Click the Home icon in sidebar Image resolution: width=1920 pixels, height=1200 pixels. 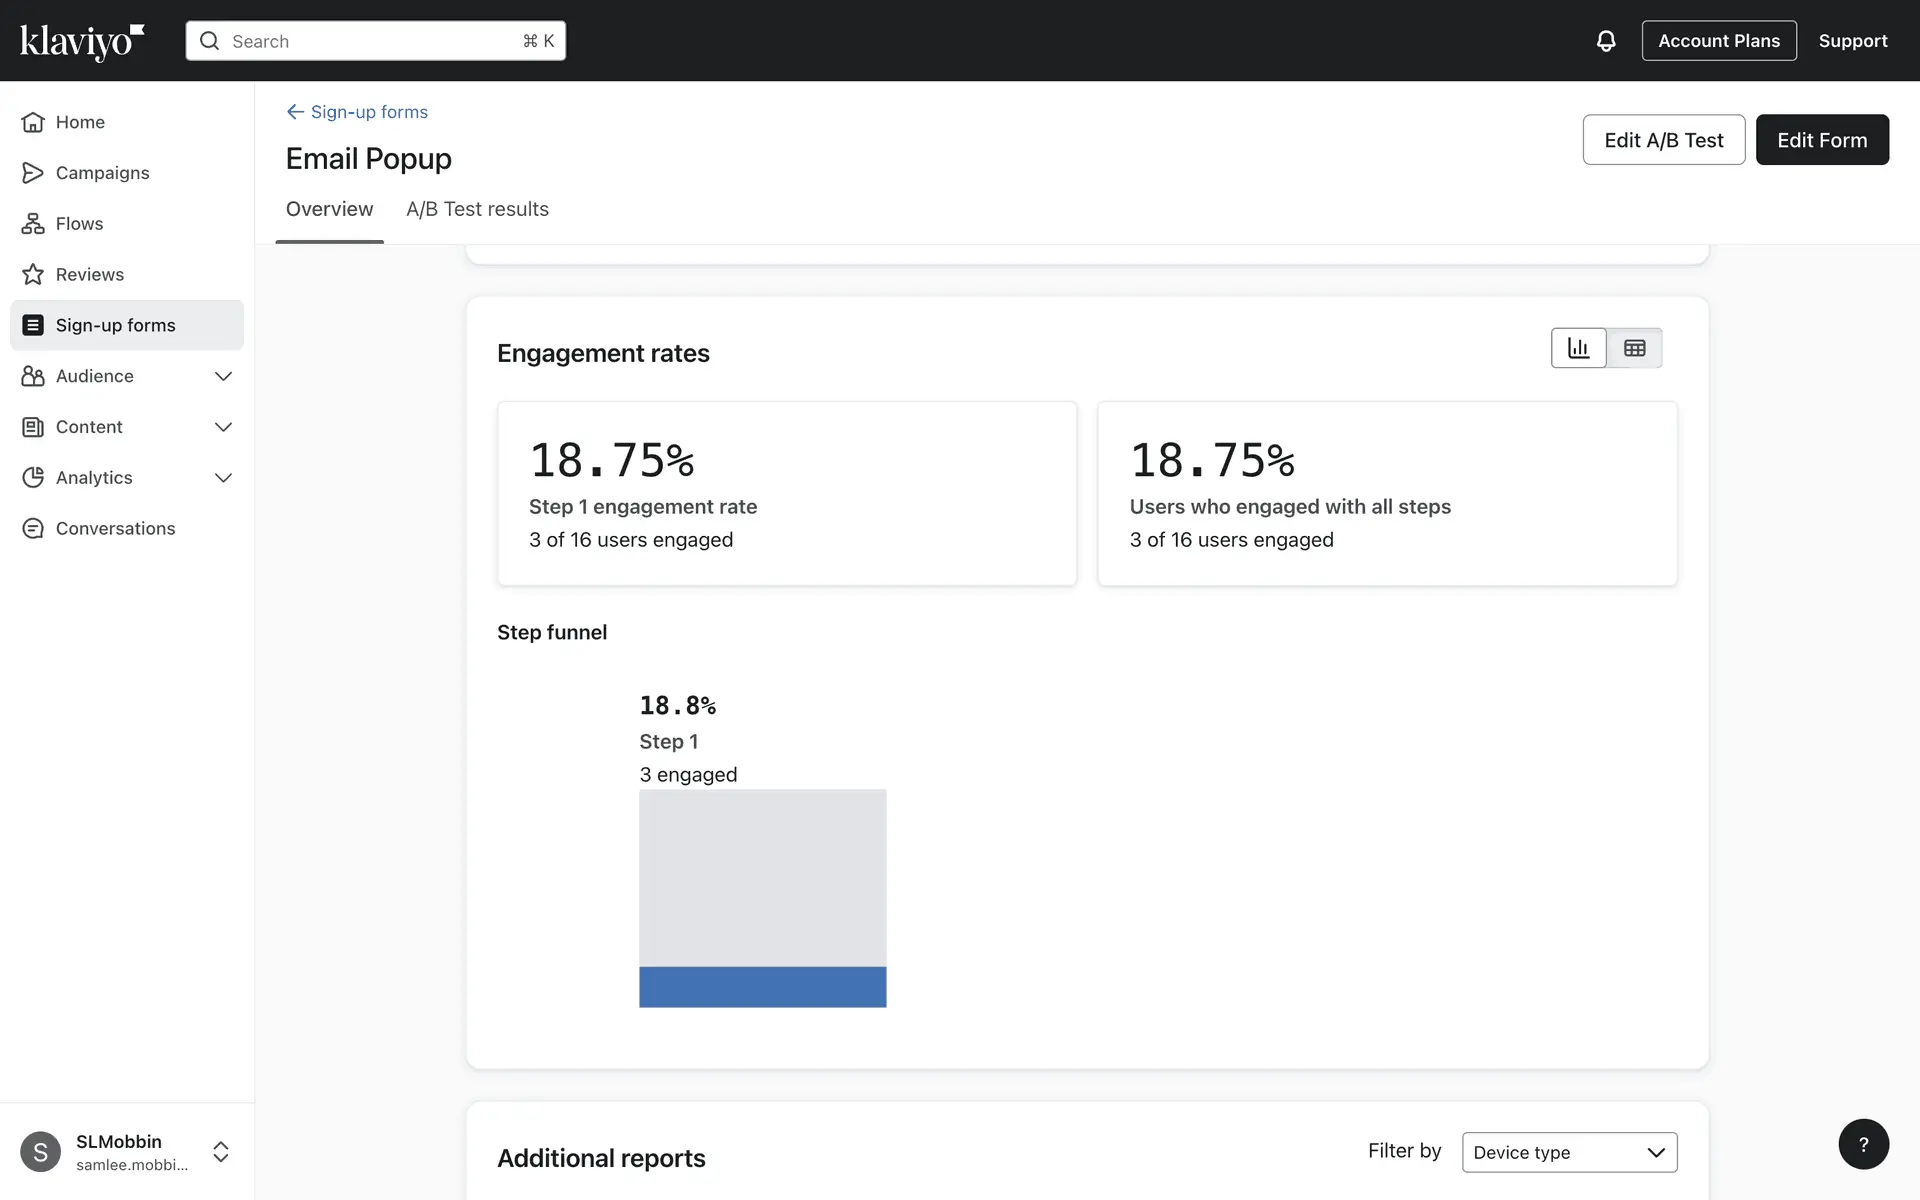pyautogui.click(x=33, y=122)
